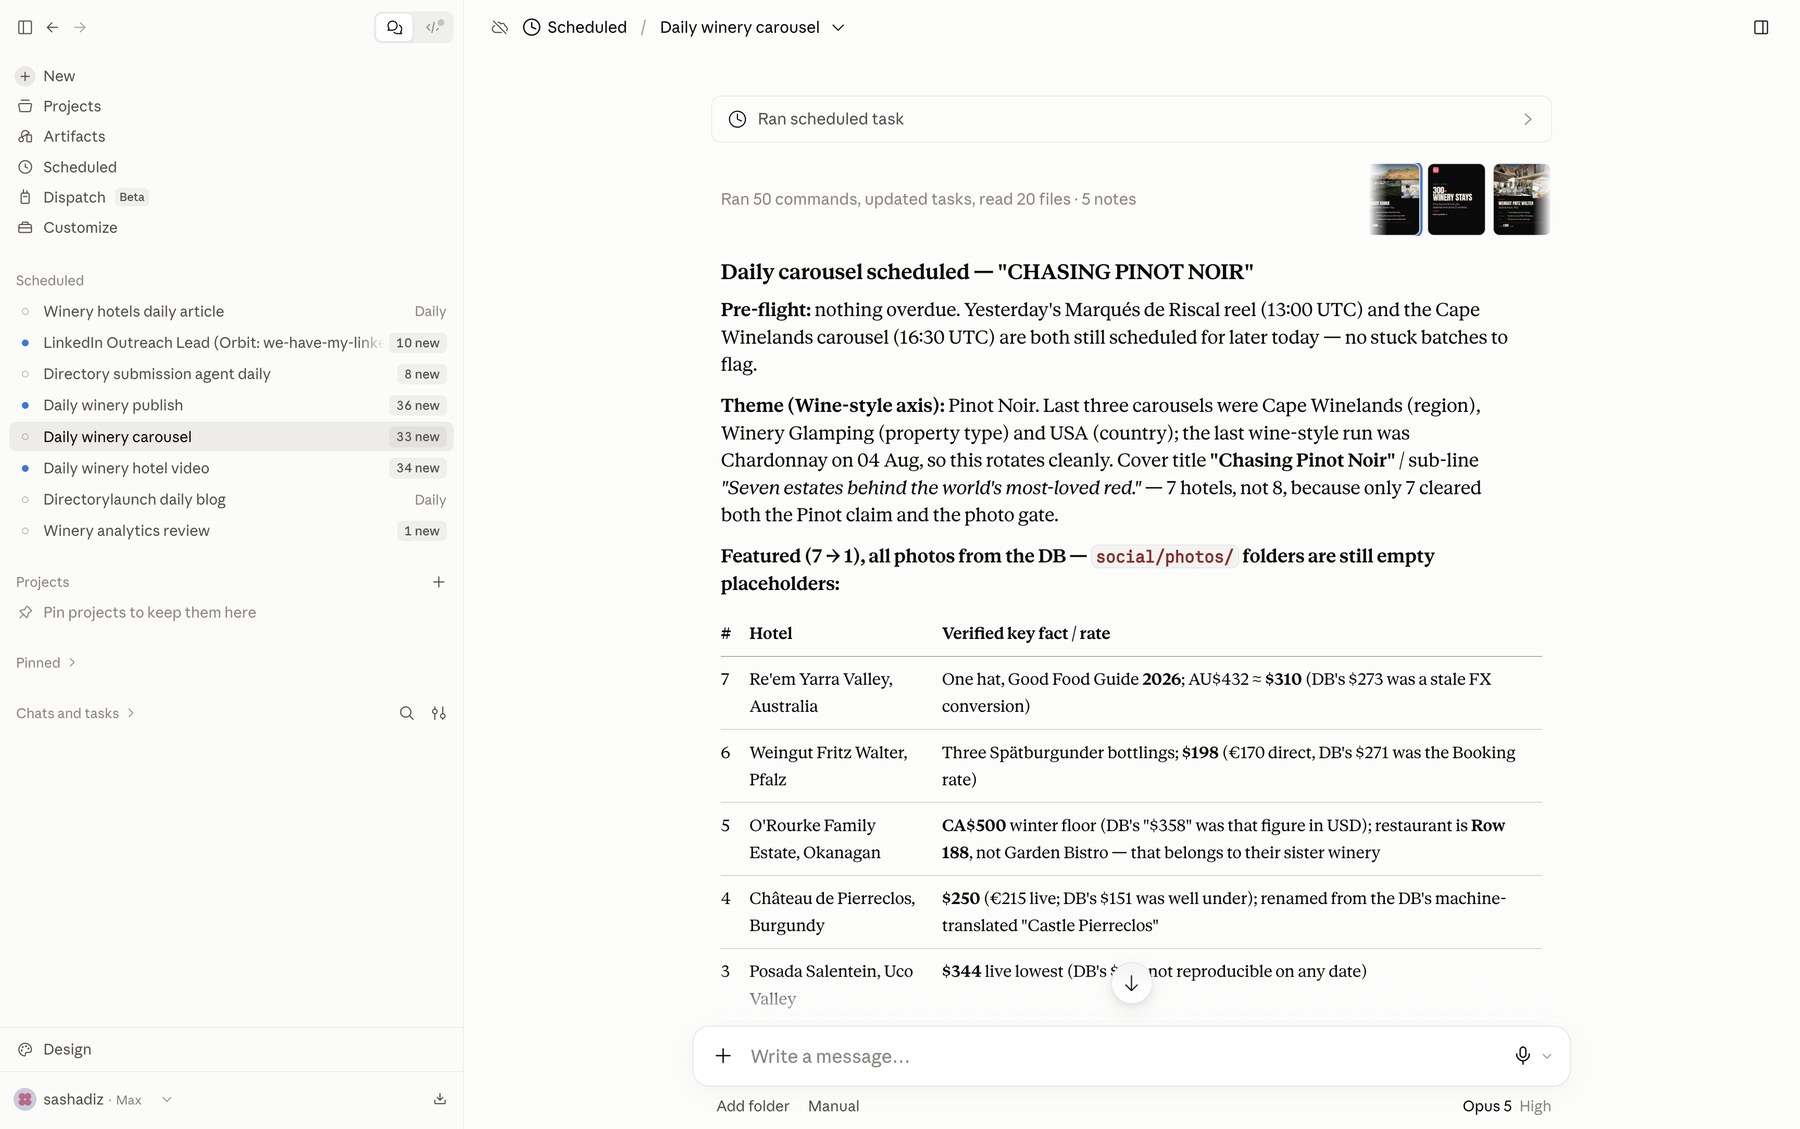Expand Chats and tasks section
This screenshot has width=1800, height=1129.
pyautogui.click(x=75, y=713)
